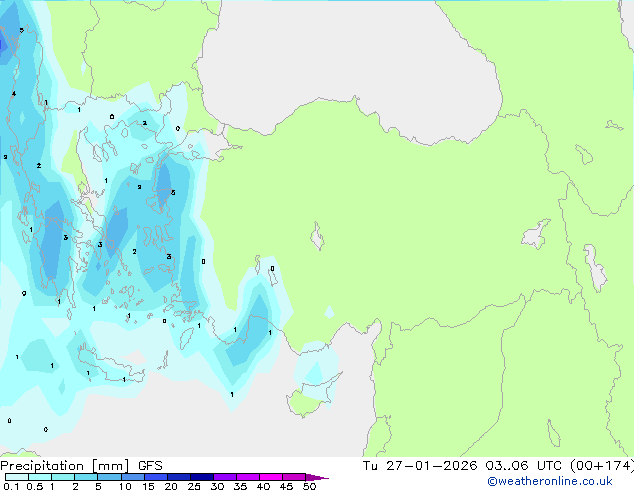The image size is (634, 490).
Task: Pick legend swatch between 15 and 20
Action: pyautogui.click(x=155, y=477)
